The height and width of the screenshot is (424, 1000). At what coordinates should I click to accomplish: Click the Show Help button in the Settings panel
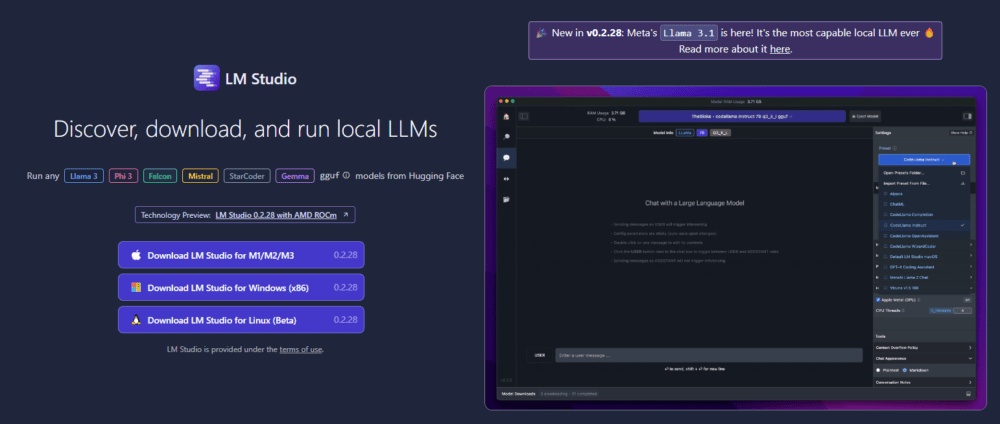point(960,133)
